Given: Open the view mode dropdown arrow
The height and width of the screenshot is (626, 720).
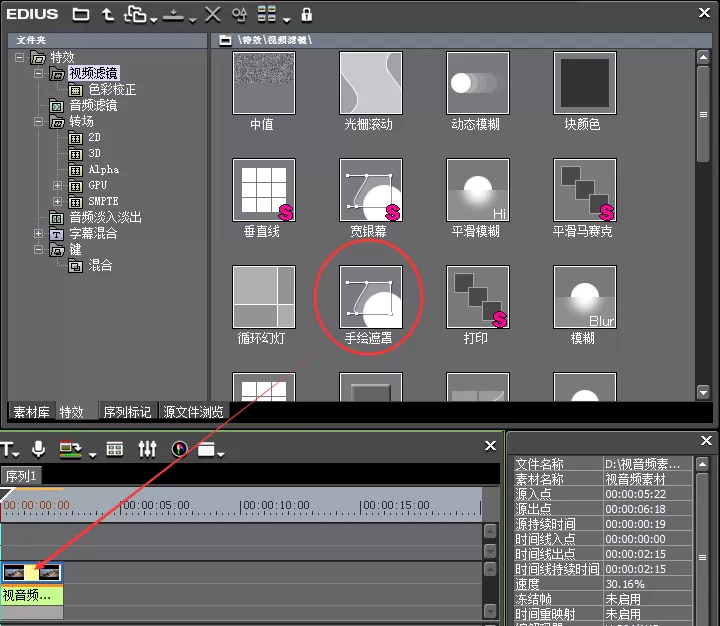Looking at the screenshot, I should pos(287,19).
